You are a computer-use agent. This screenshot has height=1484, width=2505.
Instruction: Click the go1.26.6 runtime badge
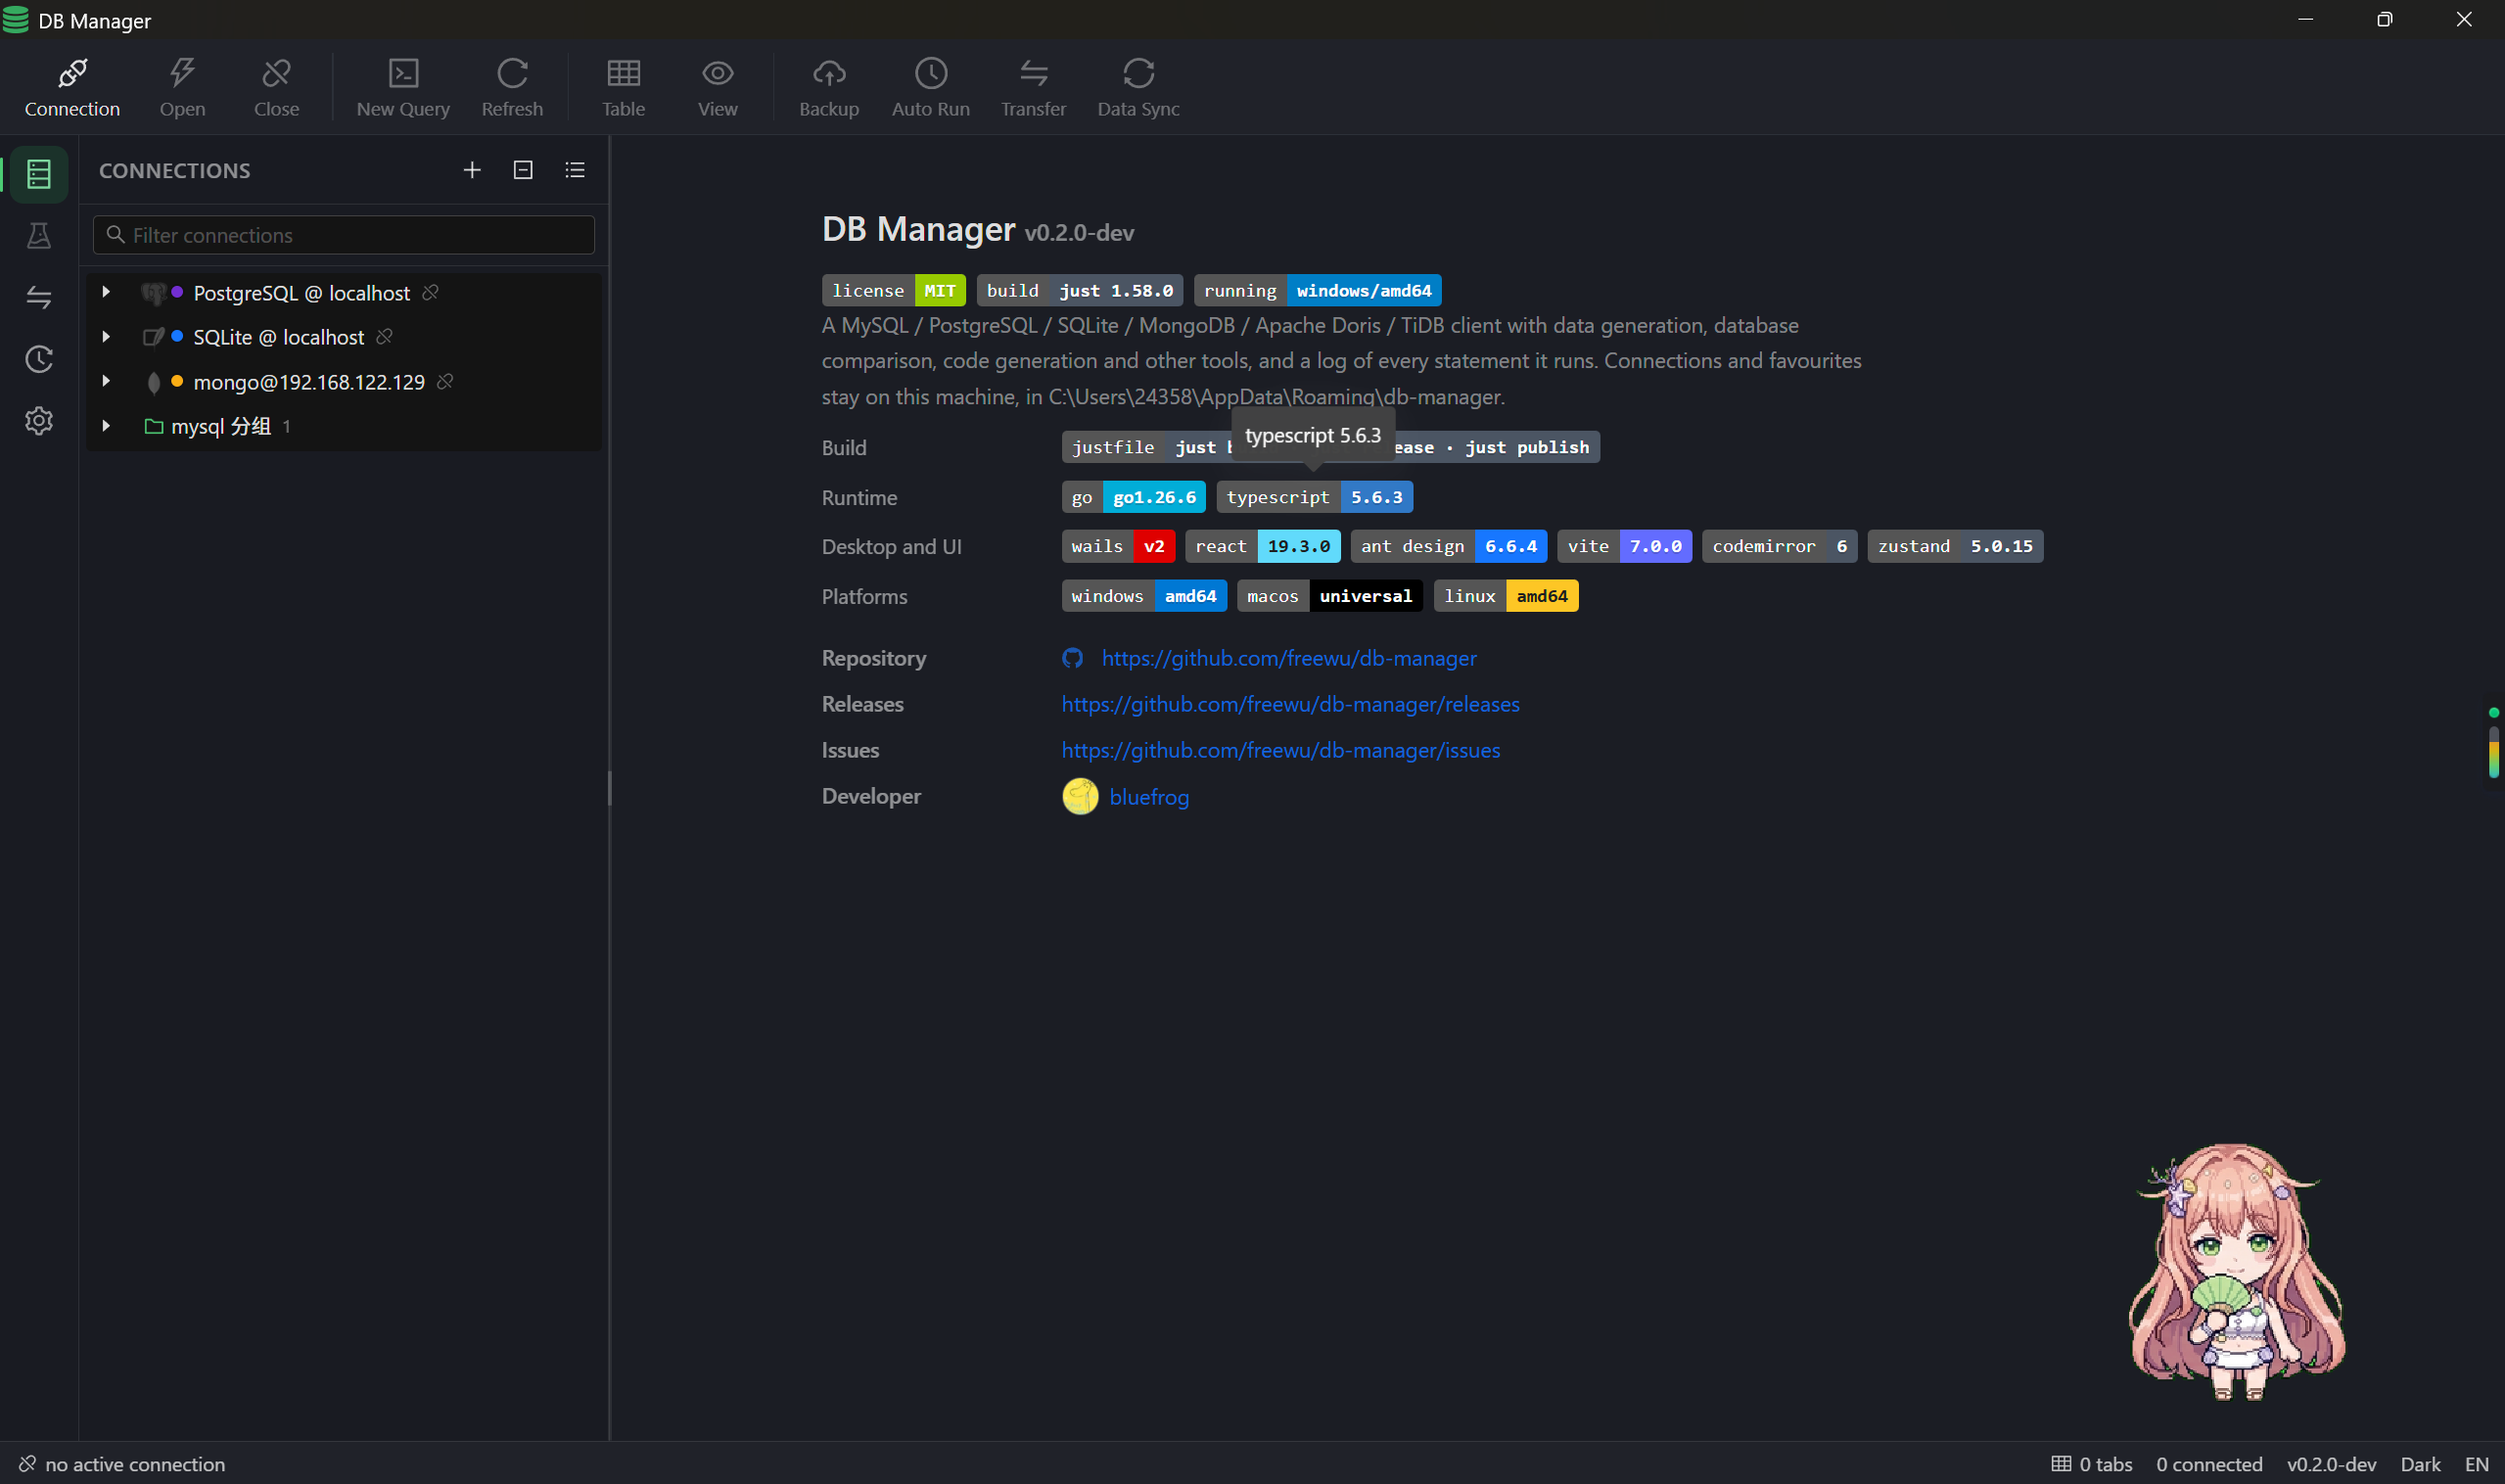[x=1133, y=497]
